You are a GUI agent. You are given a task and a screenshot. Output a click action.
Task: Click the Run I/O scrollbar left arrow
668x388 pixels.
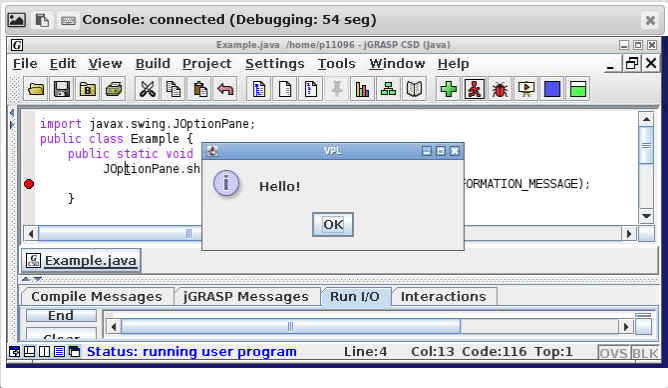[x=113, y=327]
